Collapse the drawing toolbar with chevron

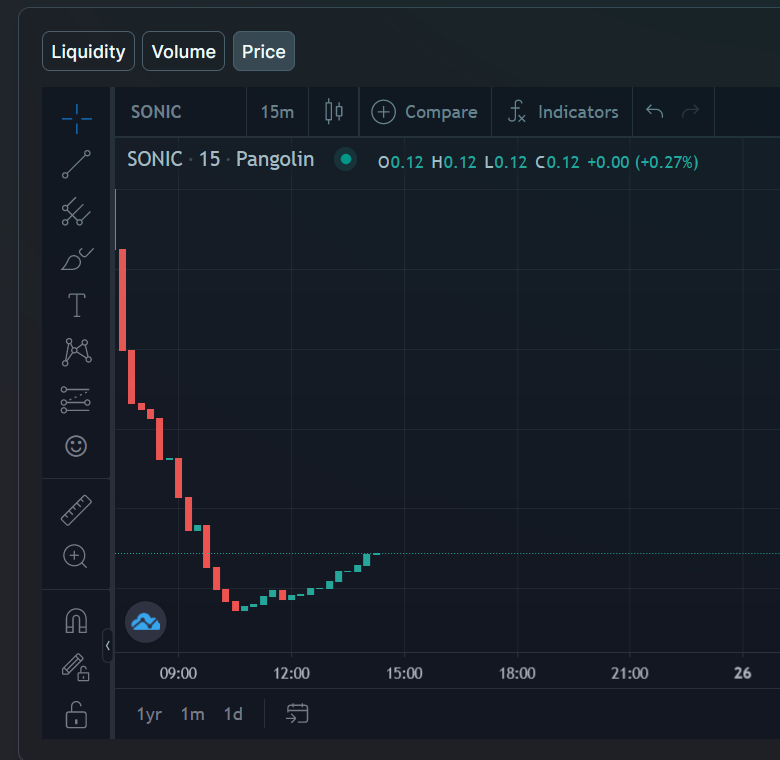[x=107, y=646]
